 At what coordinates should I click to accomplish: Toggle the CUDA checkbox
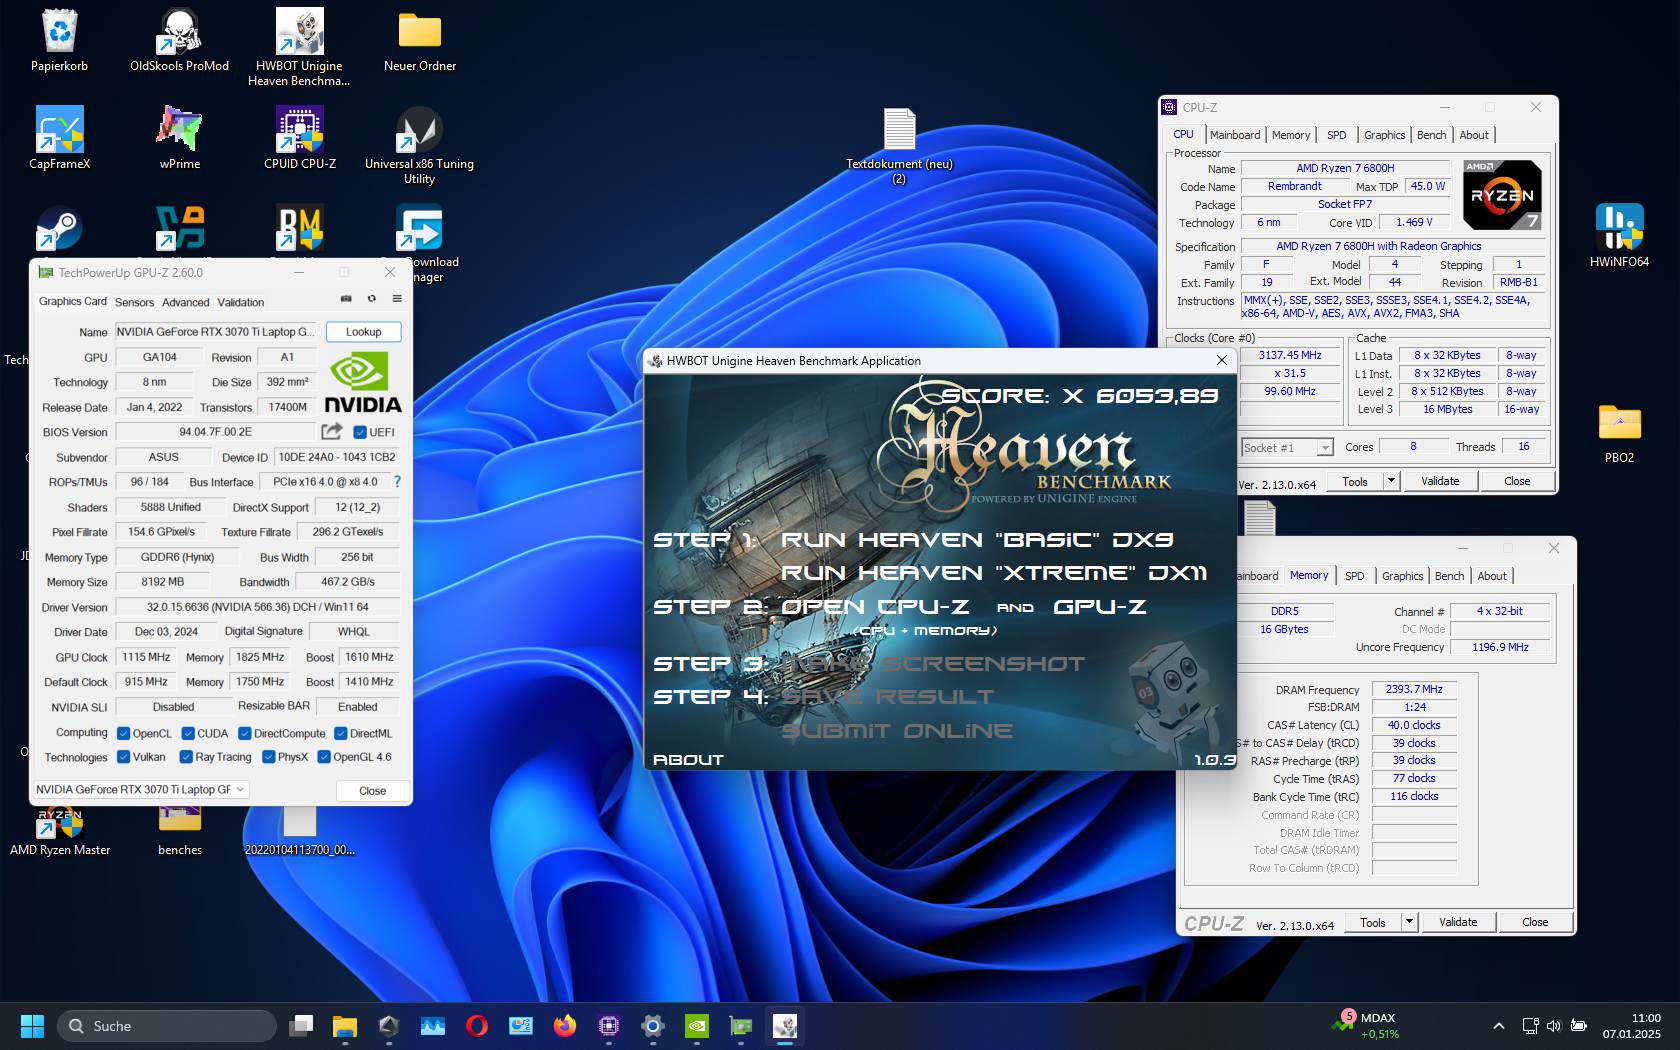pos(188,733)
